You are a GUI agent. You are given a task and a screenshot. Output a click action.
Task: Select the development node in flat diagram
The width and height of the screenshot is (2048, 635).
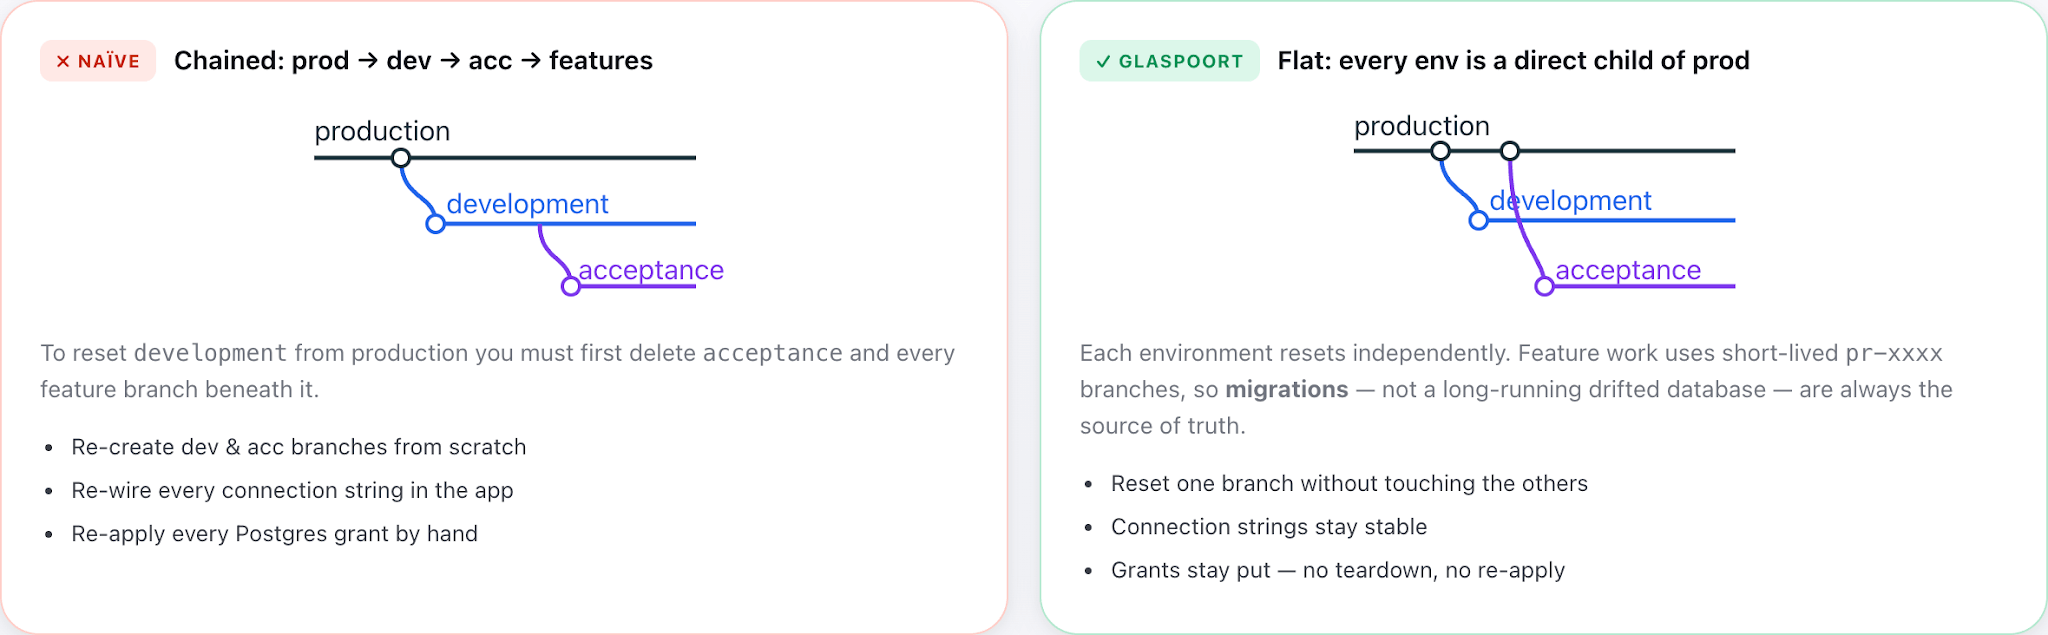[x=1478, y=220]
